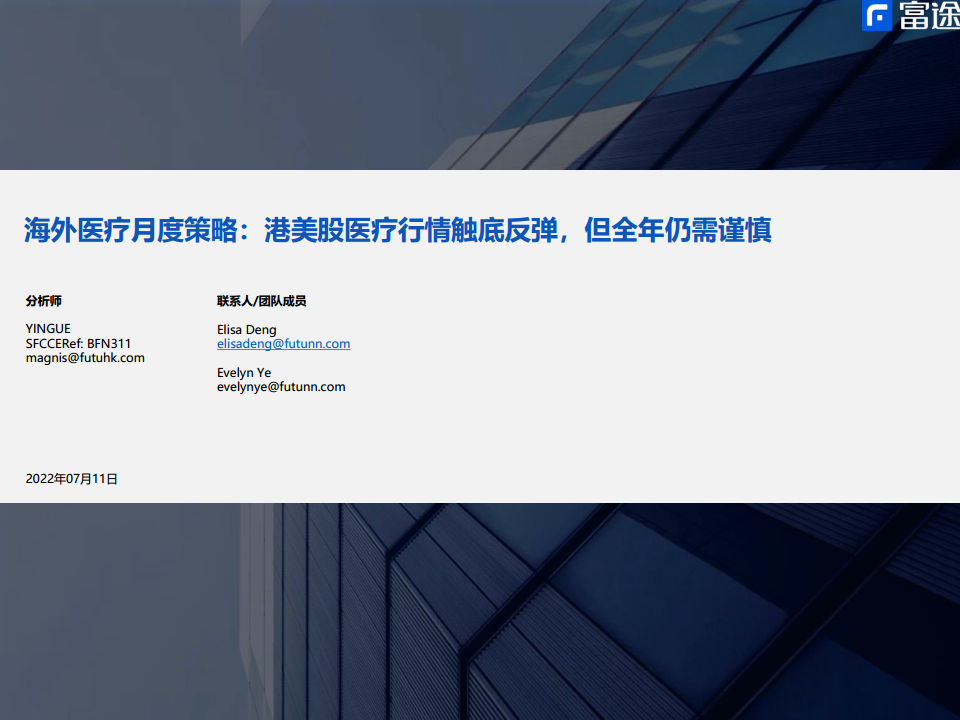
Task: Click the magnis@futuhk.com email text
Action: click(x=85, y=358)
